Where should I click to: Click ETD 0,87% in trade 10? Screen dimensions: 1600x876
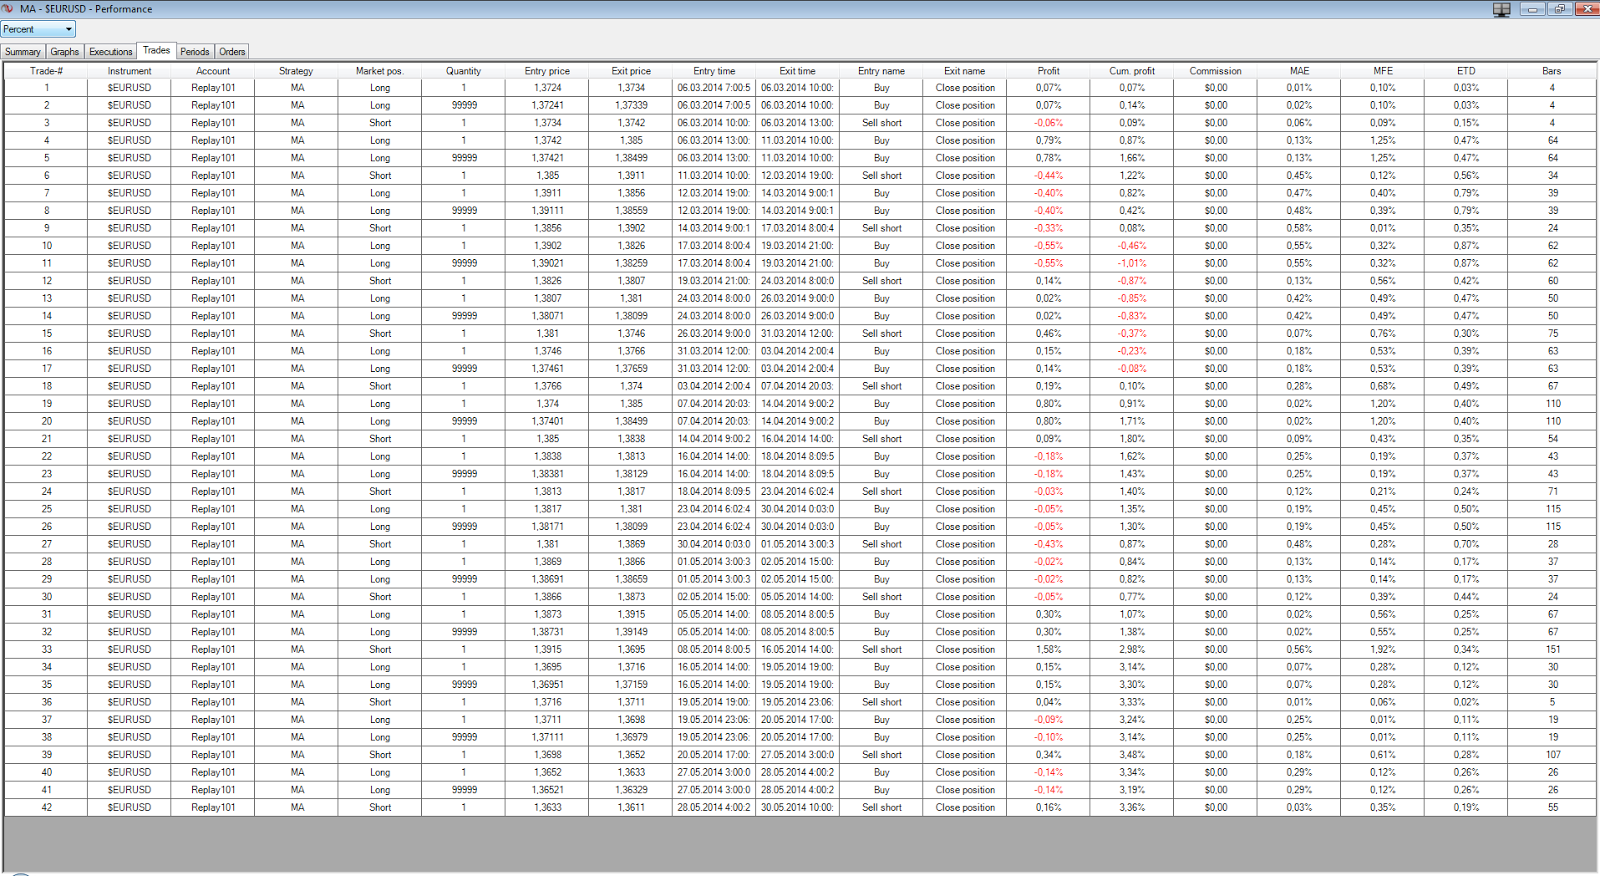click(1466, 246)
